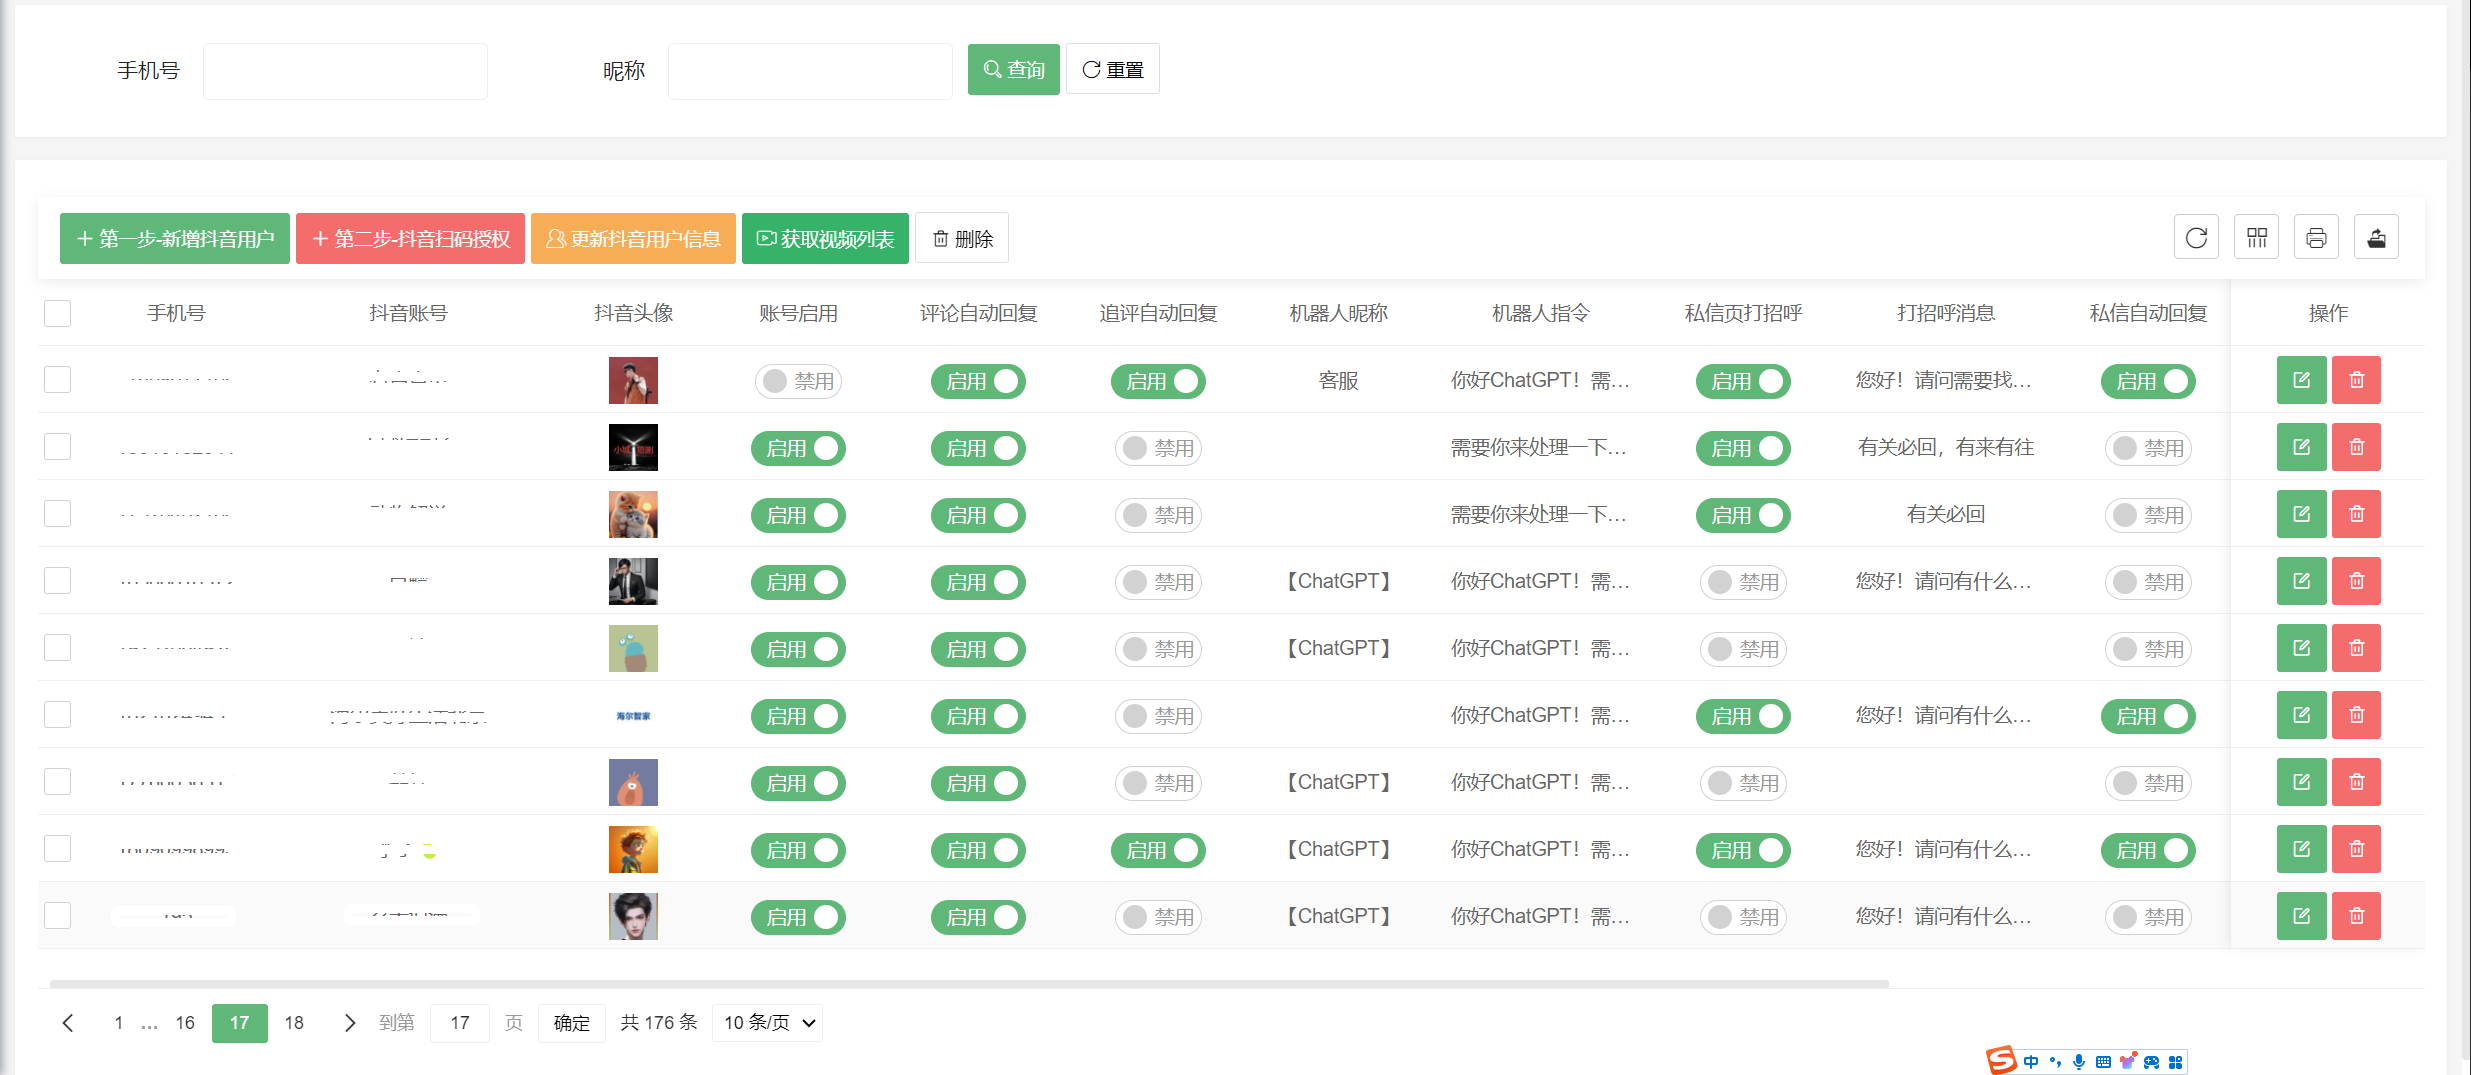
Task: Click 更新抖音用户信息 button
Action: click(633, 238)
